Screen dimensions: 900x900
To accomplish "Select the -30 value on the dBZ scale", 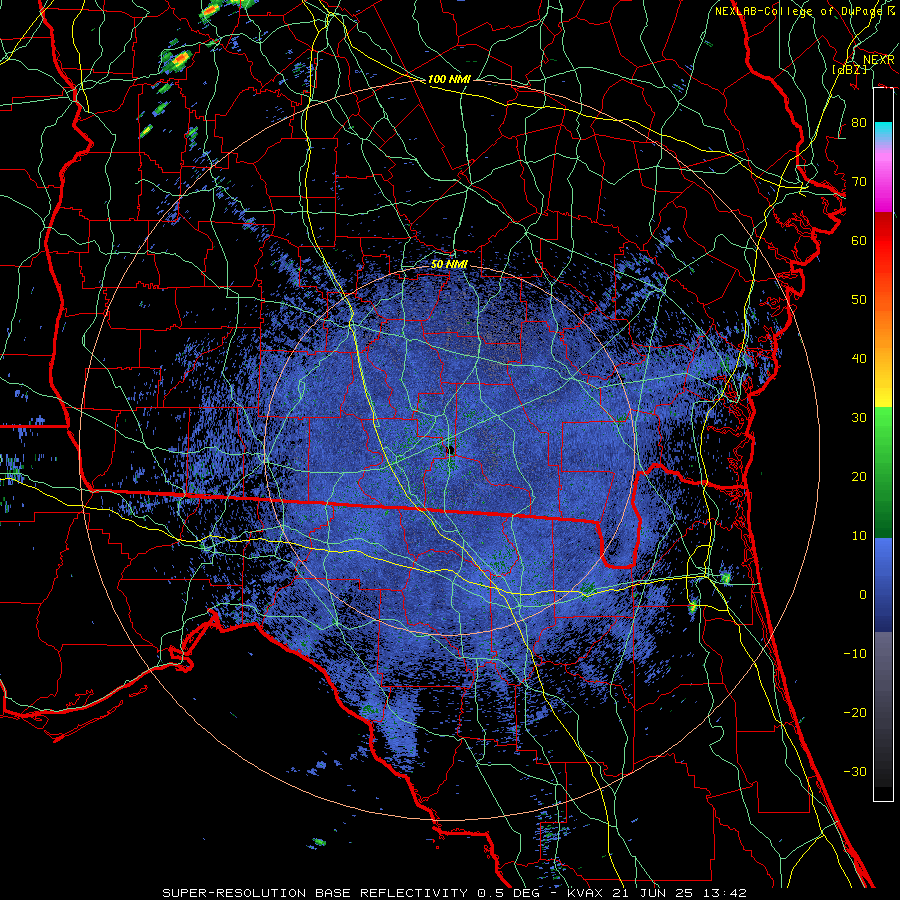I will pyautogui.click(x=855, y=771).
